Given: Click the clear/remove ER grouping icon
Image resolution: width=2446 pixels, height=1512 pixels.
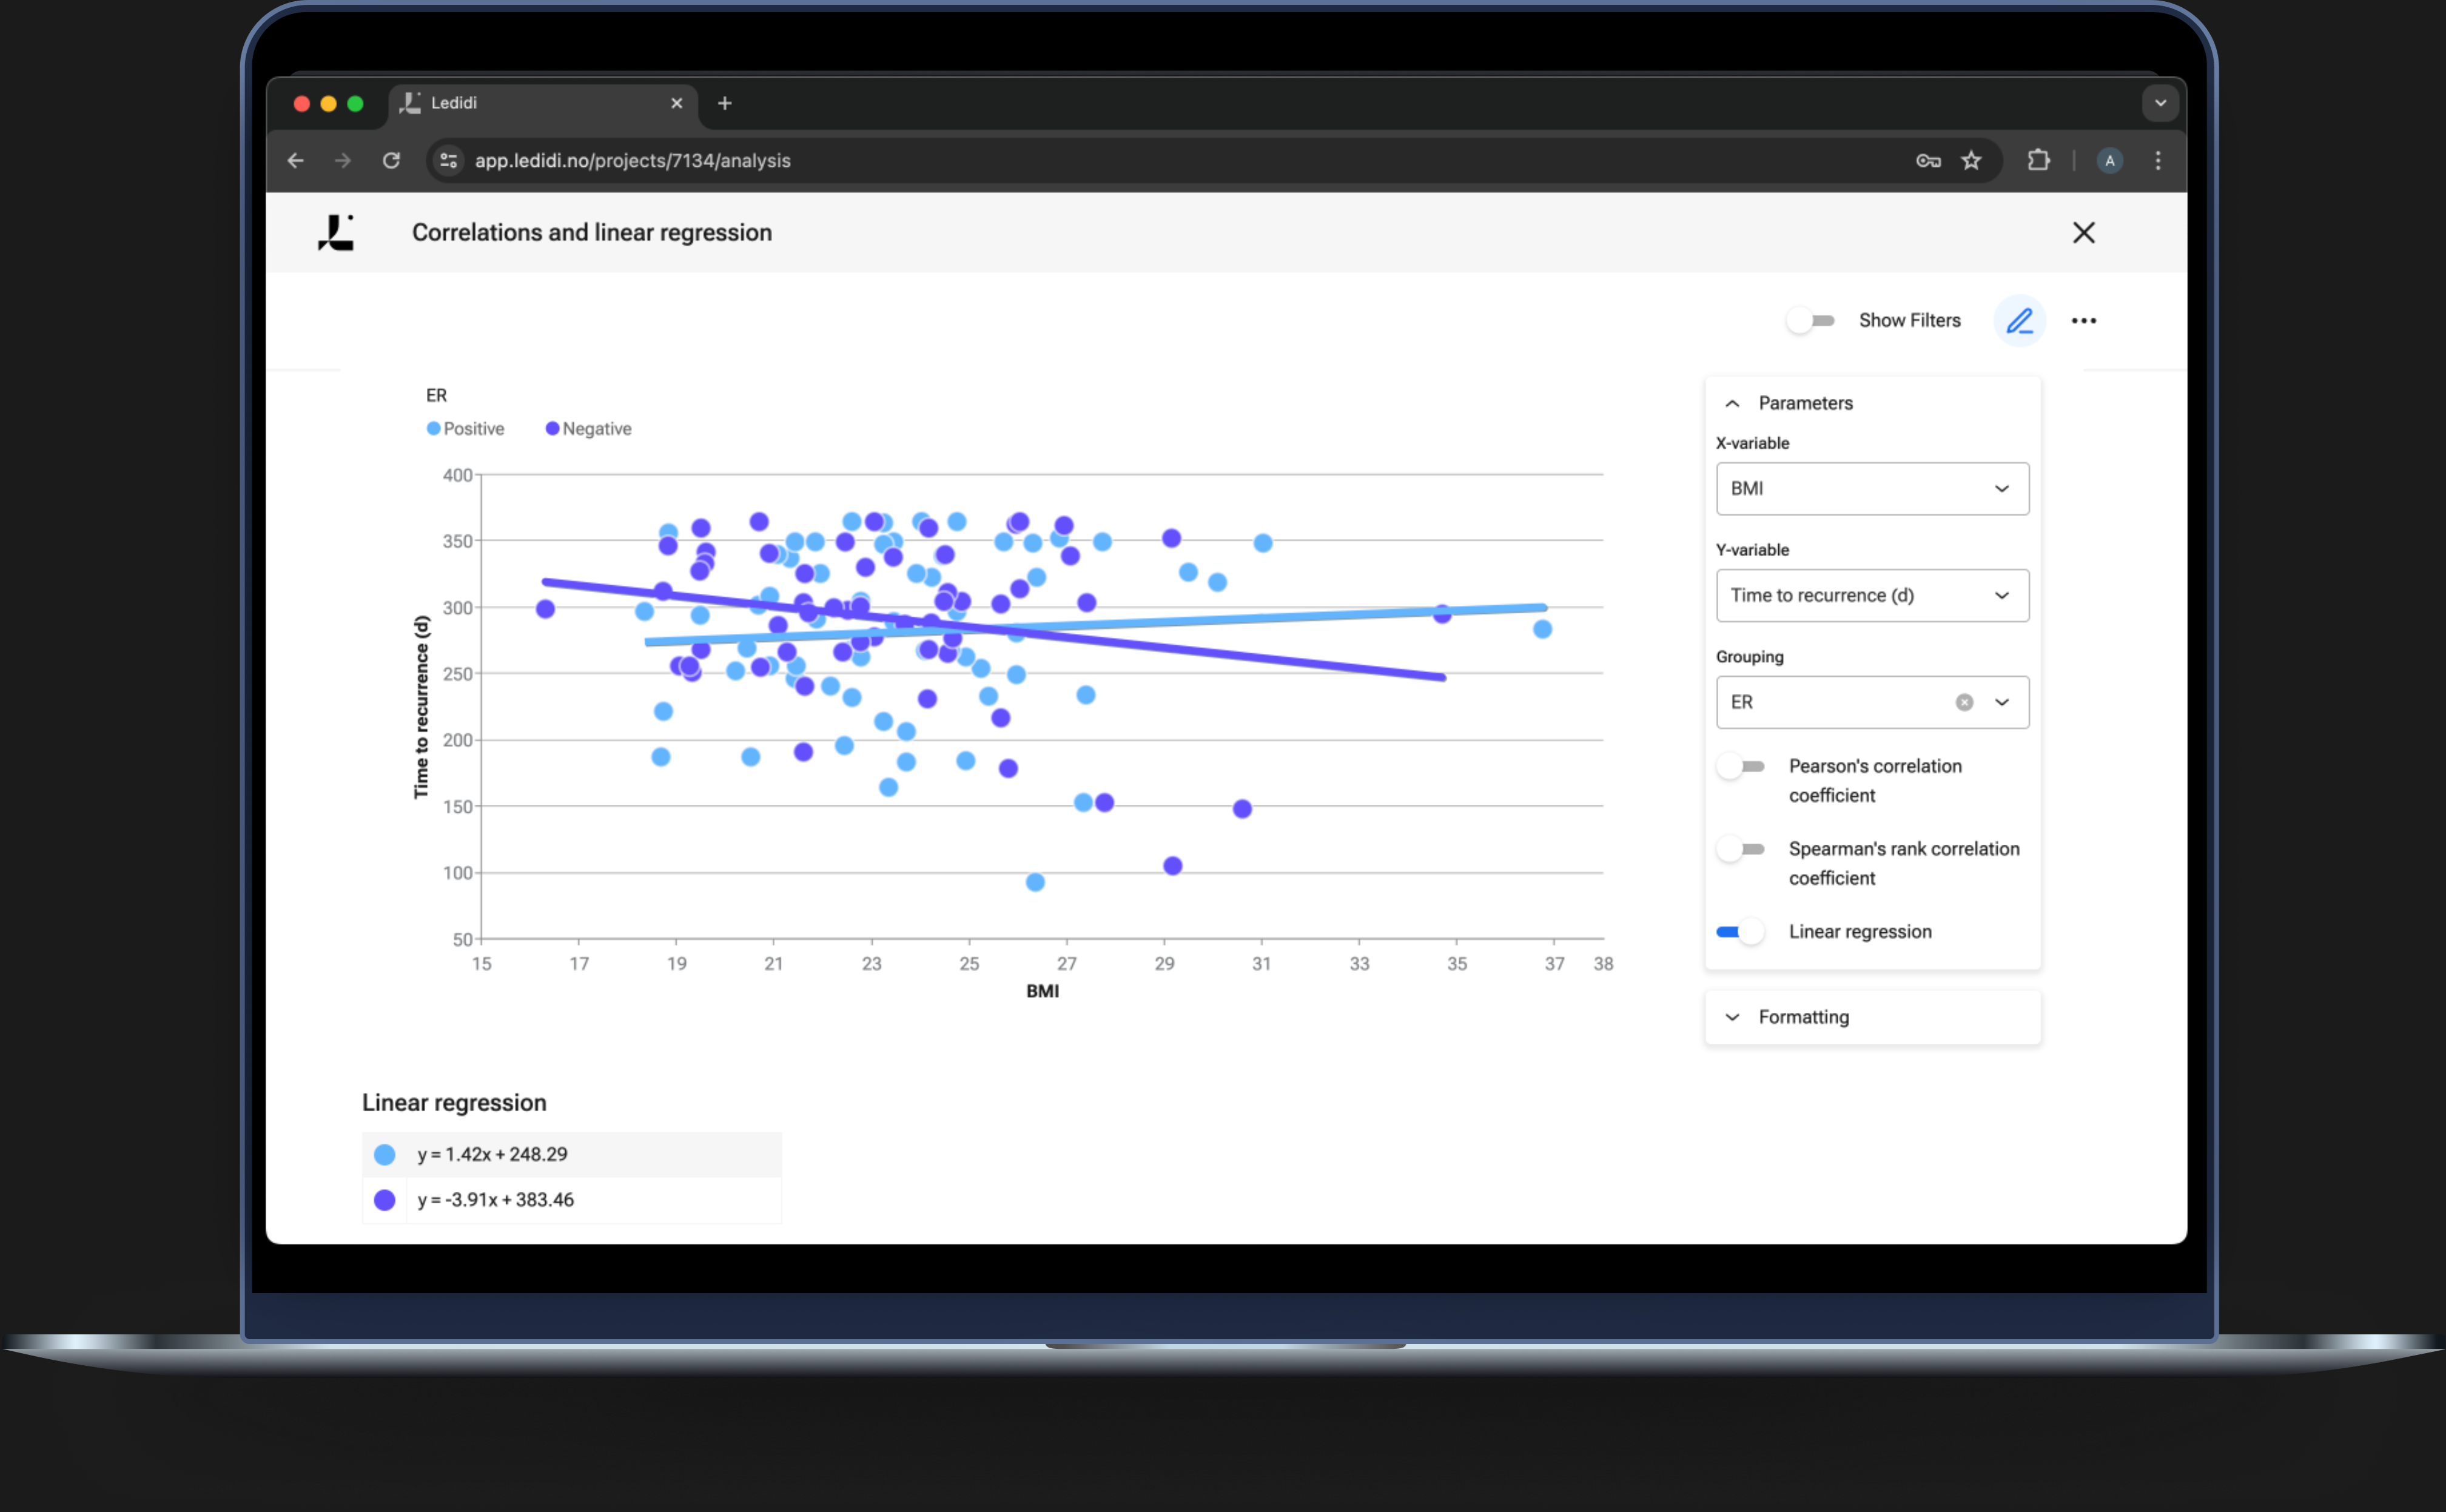Looking at the screenshot, I should pos(1966,701).
